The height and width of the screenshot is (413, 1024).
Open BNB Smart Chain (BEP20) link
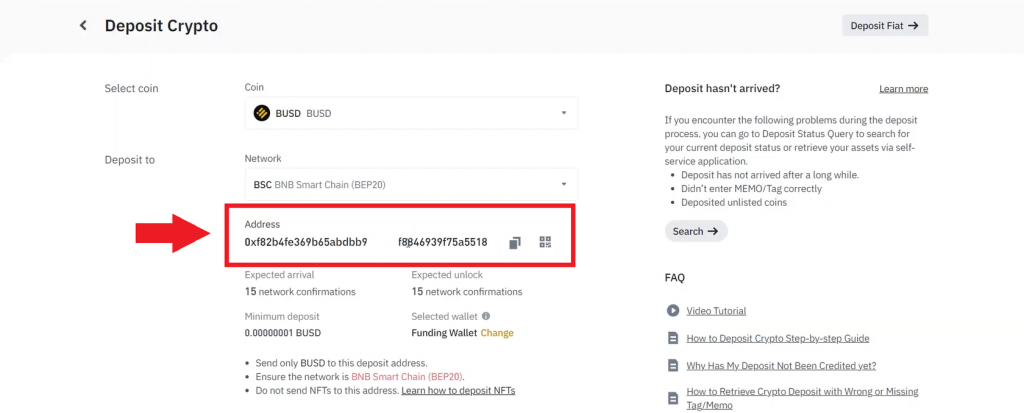[x=407, y=376]
